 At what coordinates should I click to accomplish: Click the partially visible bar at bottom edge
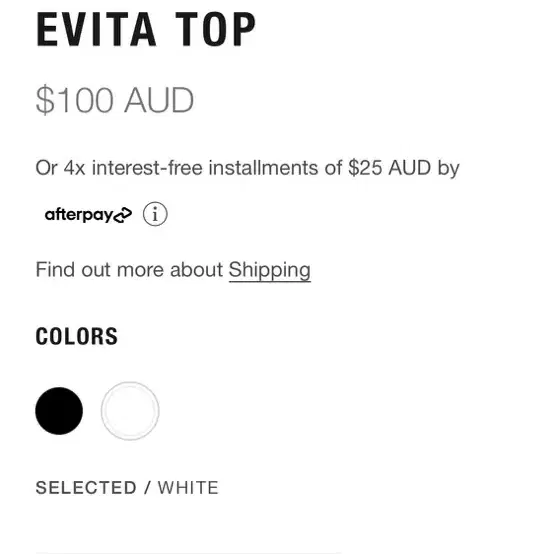(189, 552)
